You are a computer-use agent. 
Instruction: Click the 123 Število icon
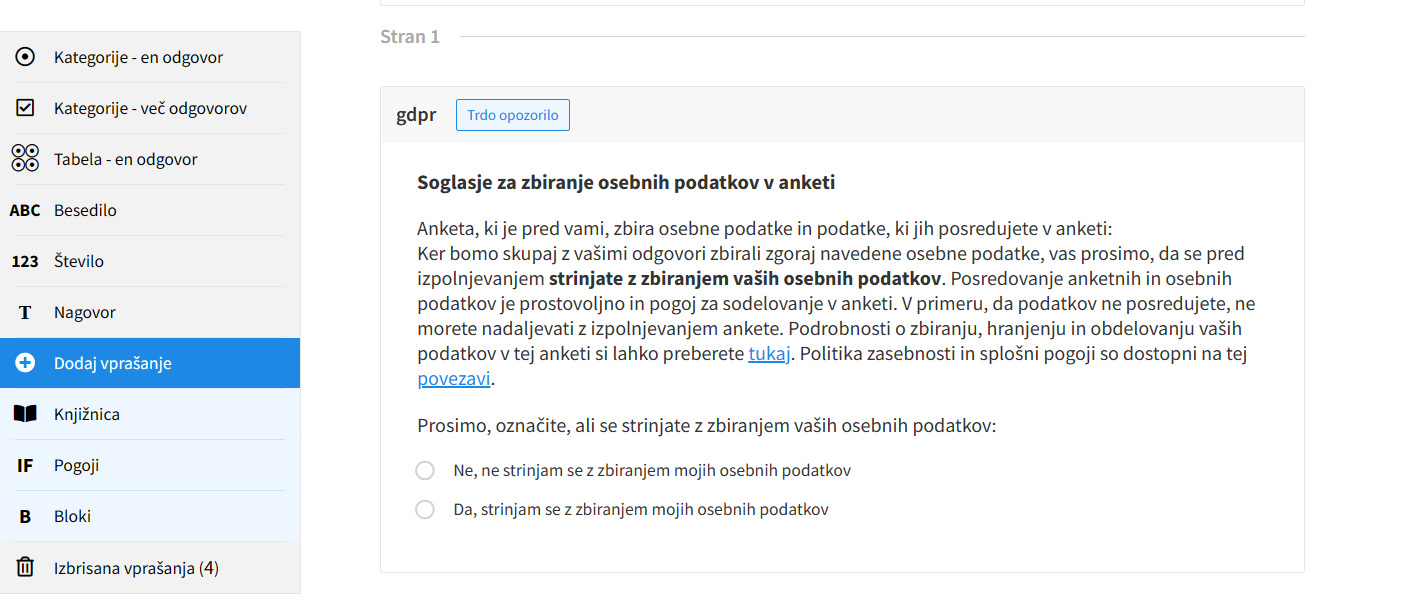pos(25,261)
